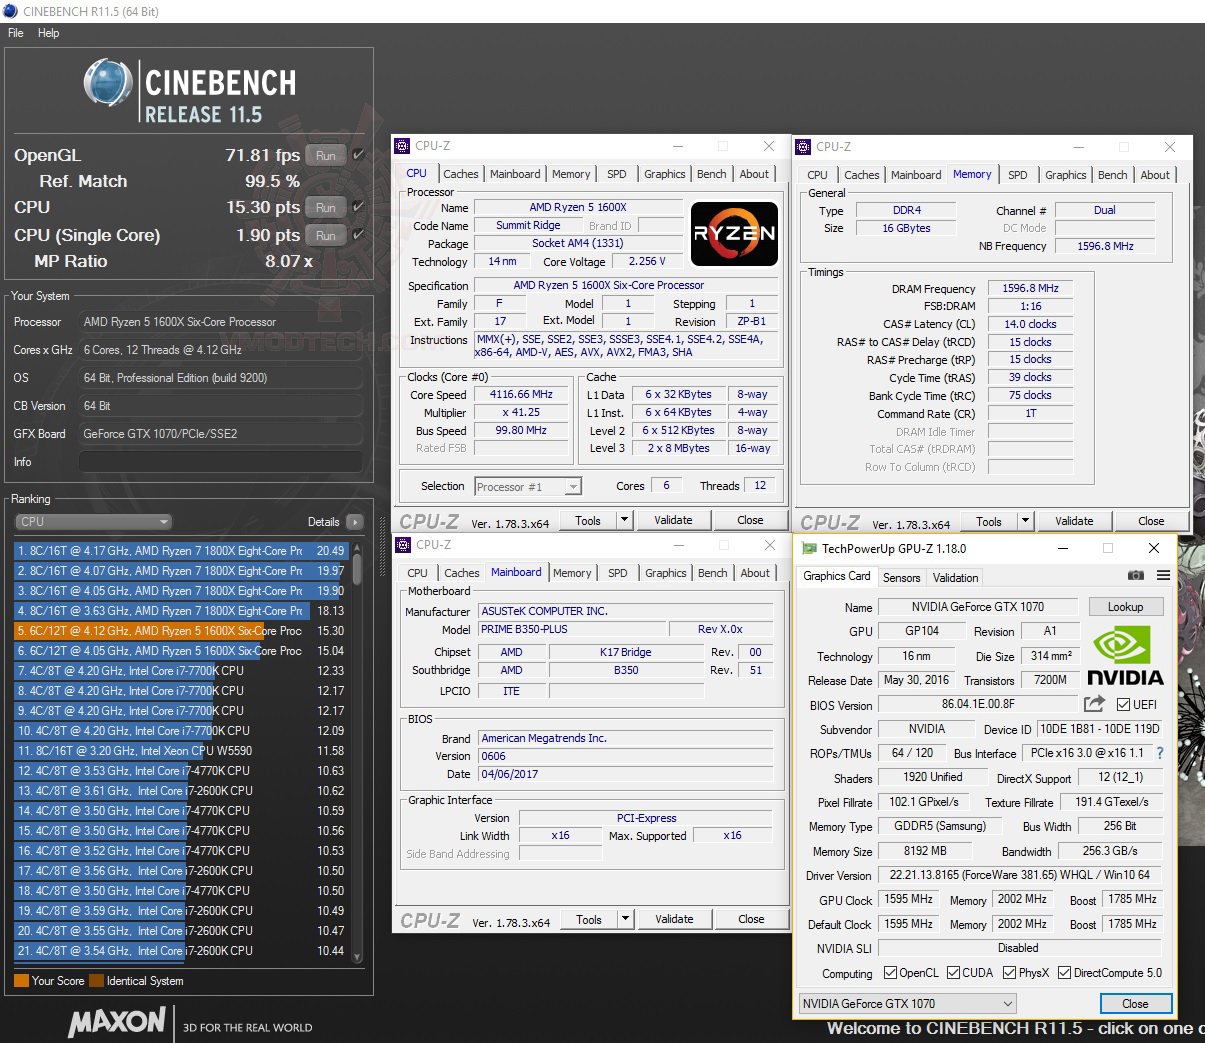Capture a screenshot with GPU-Z camera icon
1205x1043 pixels.
click(x=1136, y=577)
